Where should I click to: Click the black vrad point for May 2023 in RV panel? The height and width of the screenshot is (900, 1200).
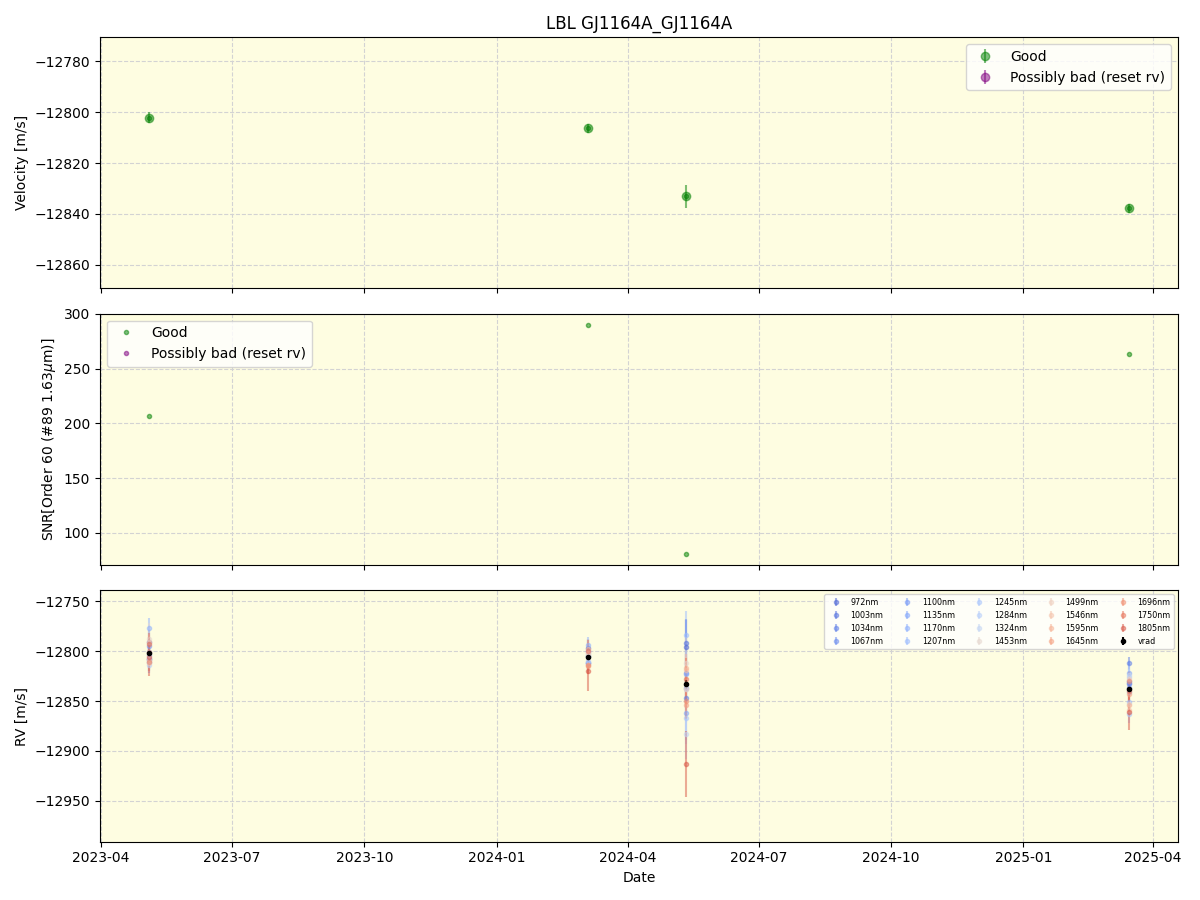point(149,653)
